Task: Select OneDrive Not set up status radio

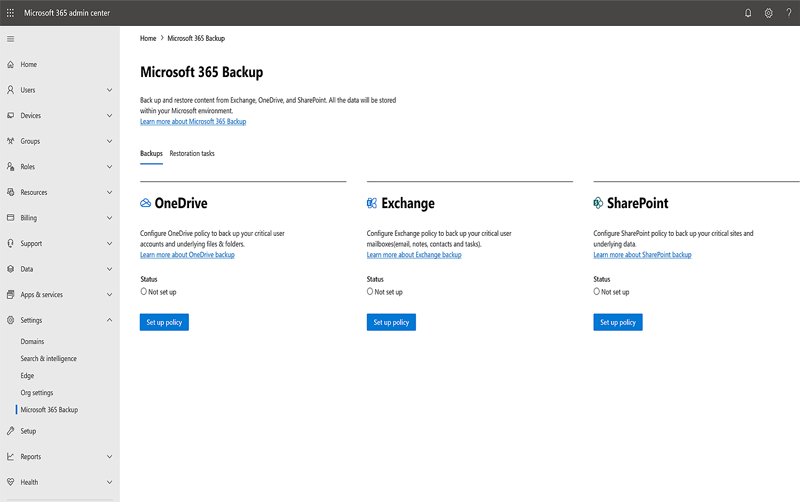Action: [143, 291]
